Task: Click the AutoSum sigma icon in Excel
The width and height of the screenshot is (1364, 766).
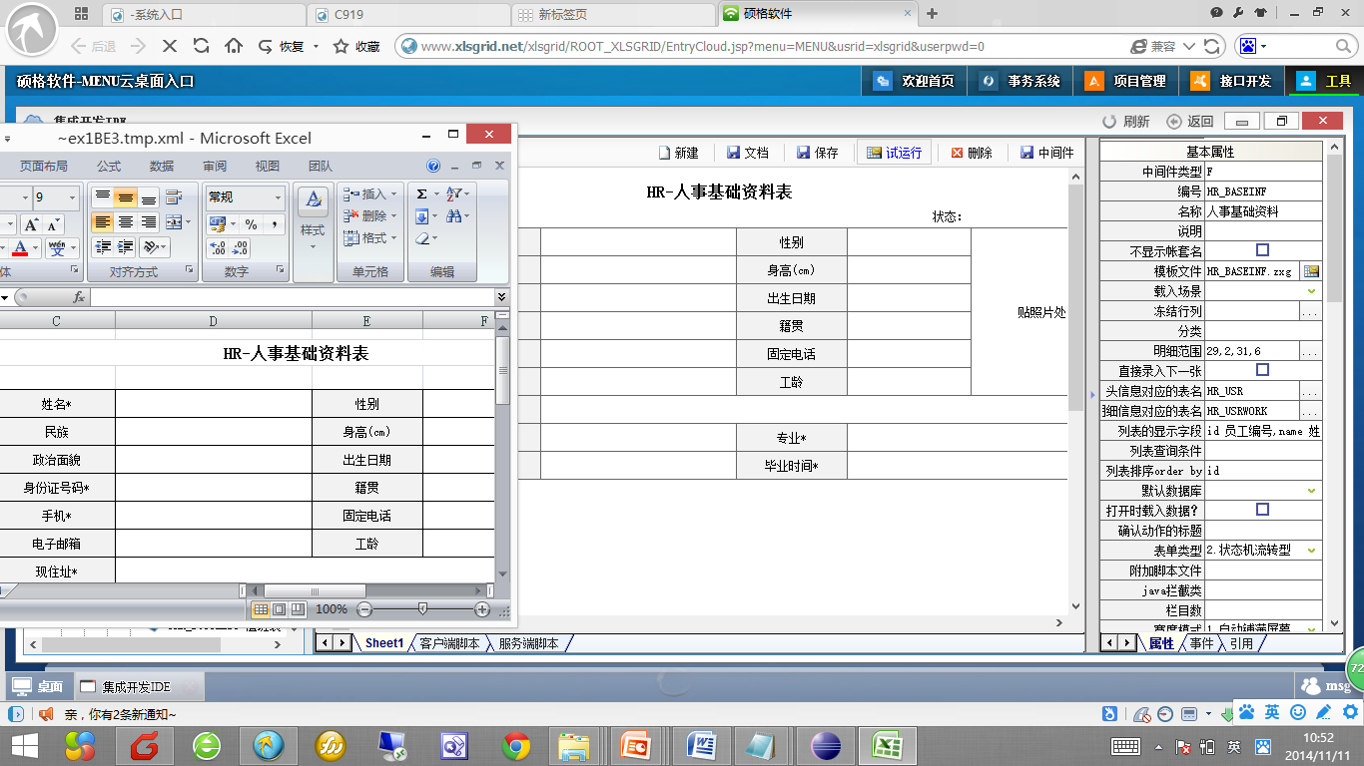Action: [x=422, y=194]
